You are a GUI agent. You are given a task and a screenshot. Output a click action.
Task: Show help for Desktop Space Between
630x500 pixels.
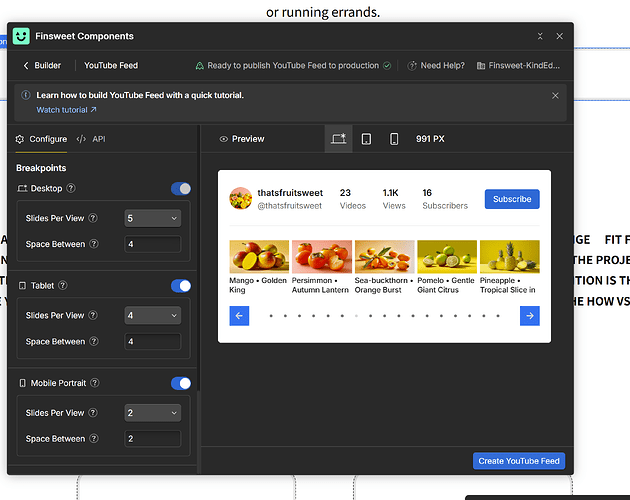pos(94,244)
